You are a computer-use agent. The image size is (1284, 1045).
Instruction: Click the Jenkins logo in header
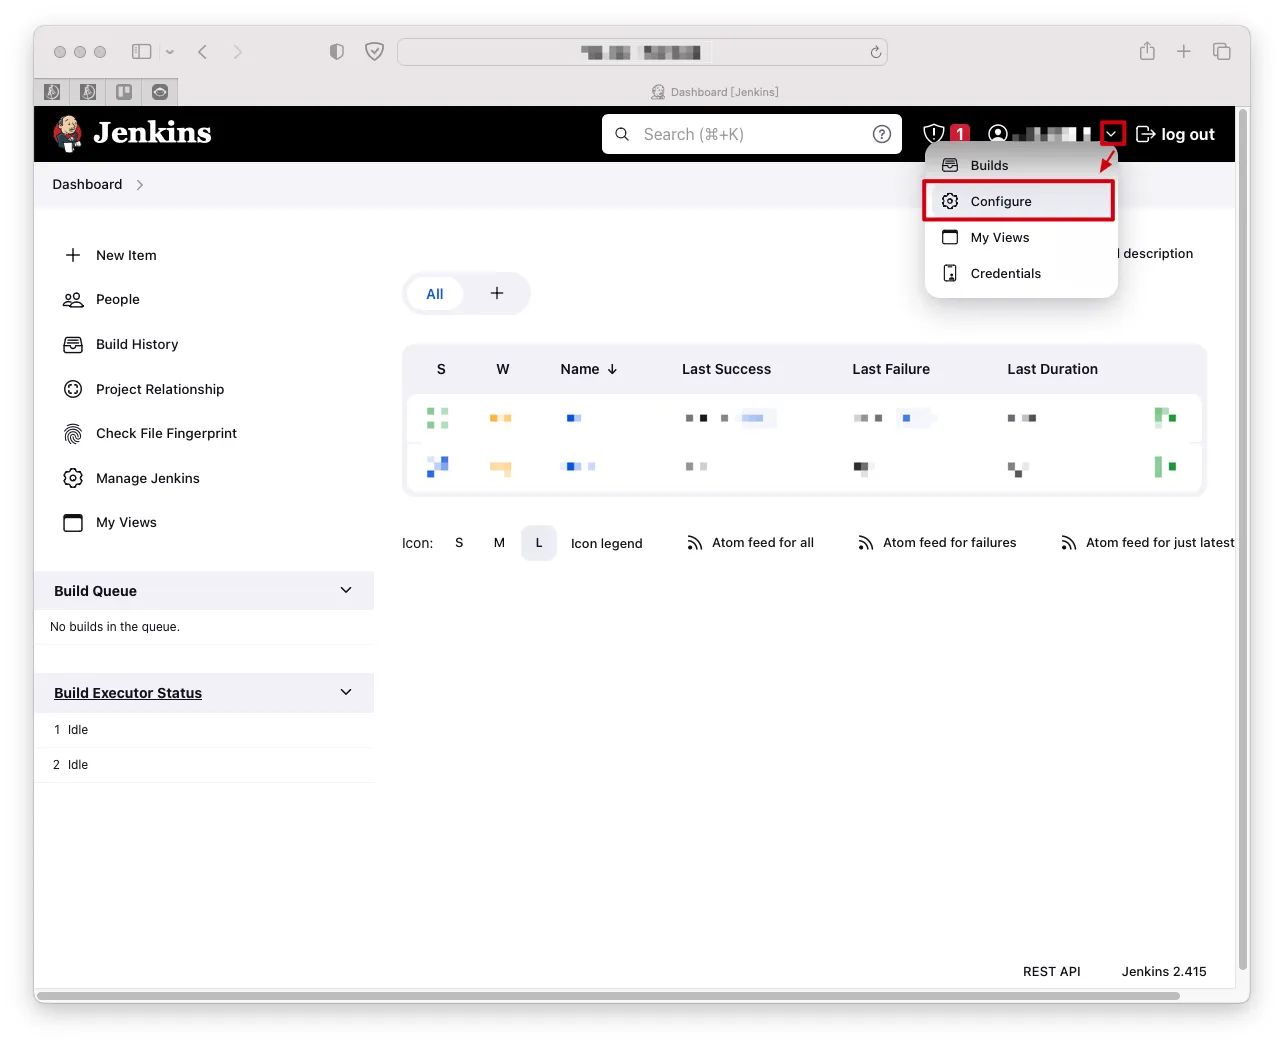133,133
